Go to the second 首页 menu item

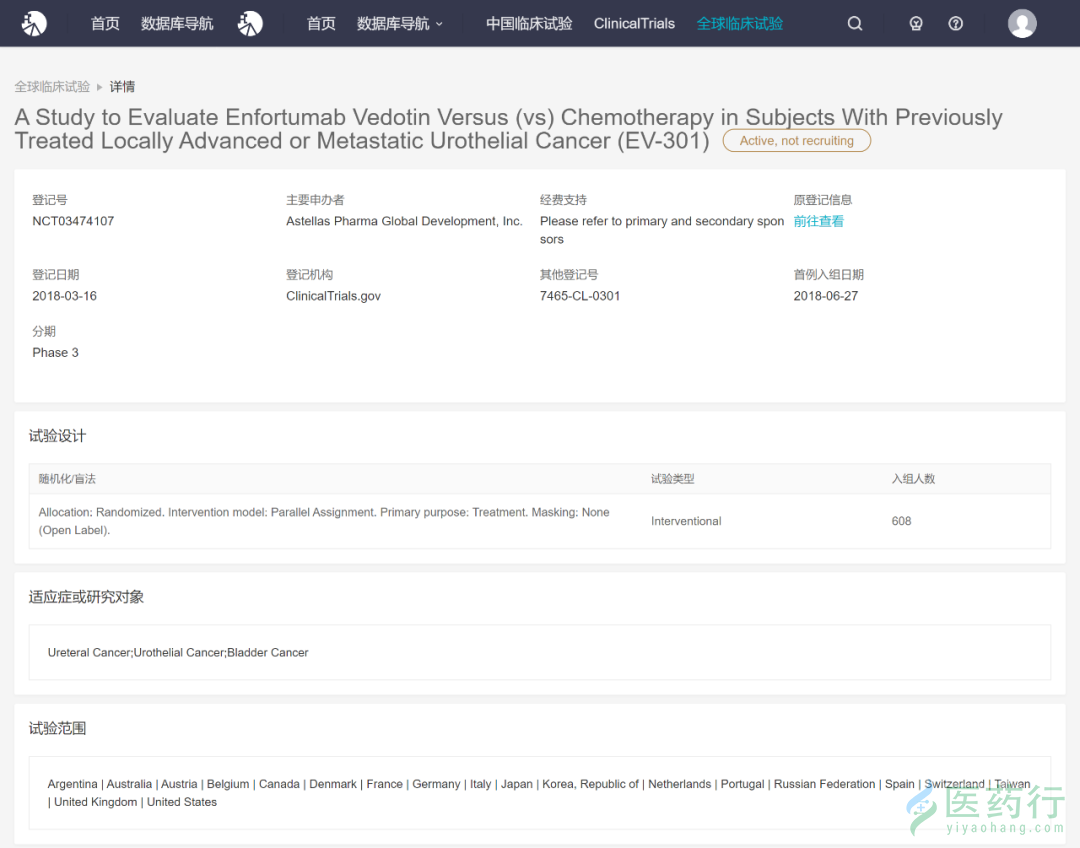click(321, 23)
